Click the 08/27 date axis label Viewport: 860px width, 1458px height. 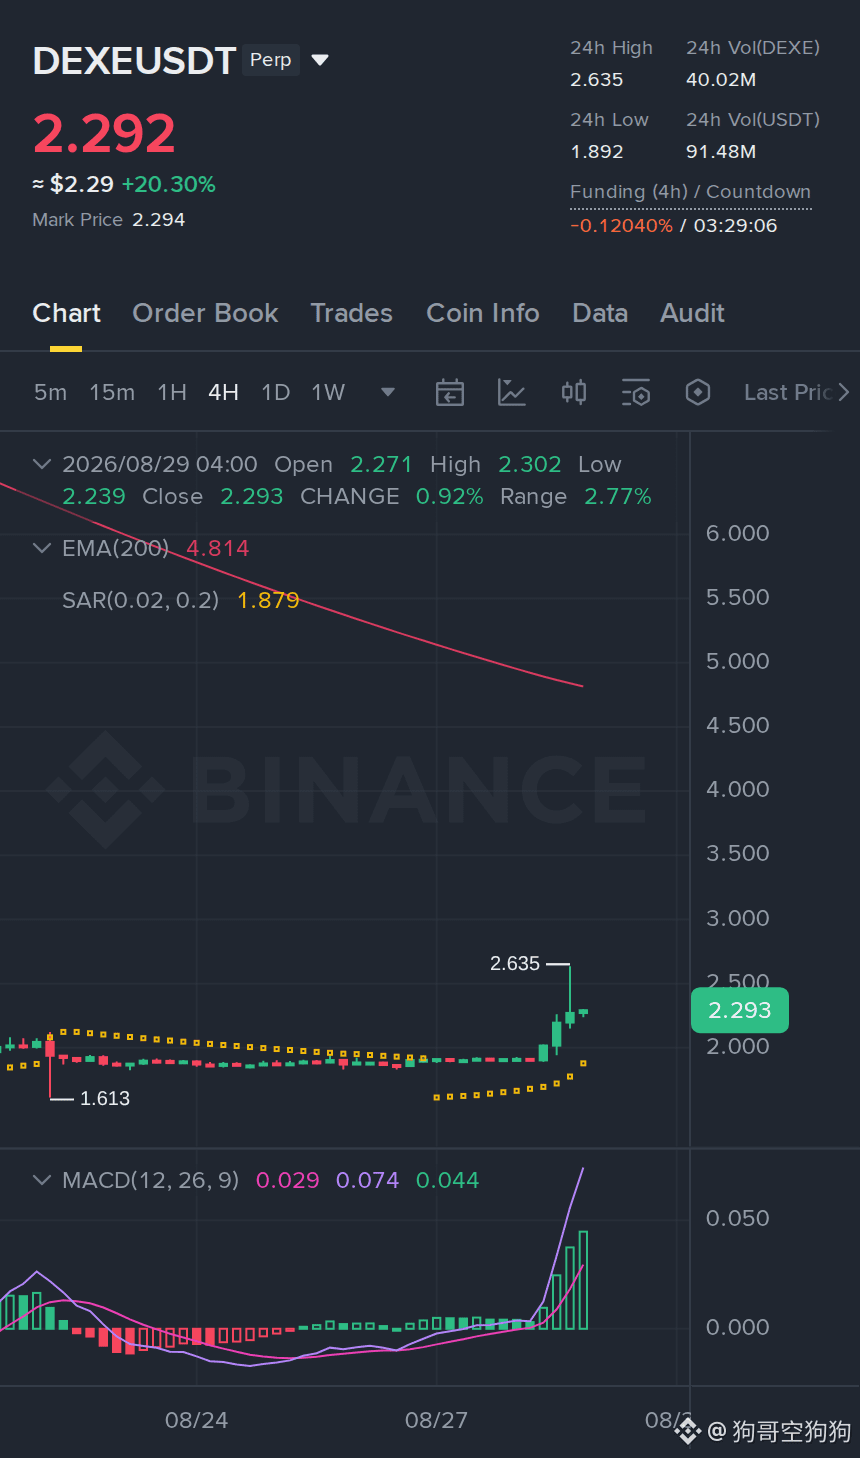coord(436,1420)
